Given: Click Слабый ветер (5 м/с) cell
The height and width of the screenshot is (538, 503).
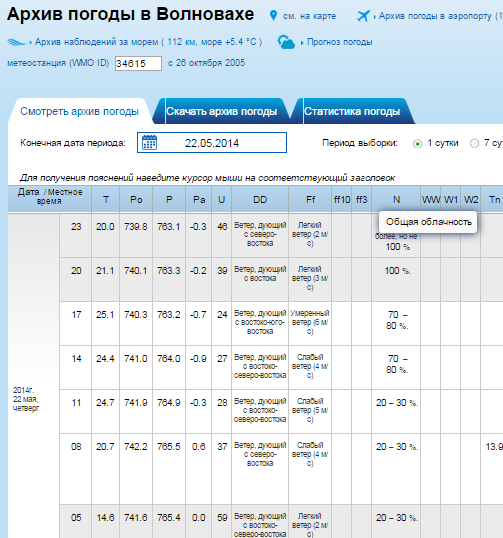Looking at the screenshot, I should tap(310, 410).
